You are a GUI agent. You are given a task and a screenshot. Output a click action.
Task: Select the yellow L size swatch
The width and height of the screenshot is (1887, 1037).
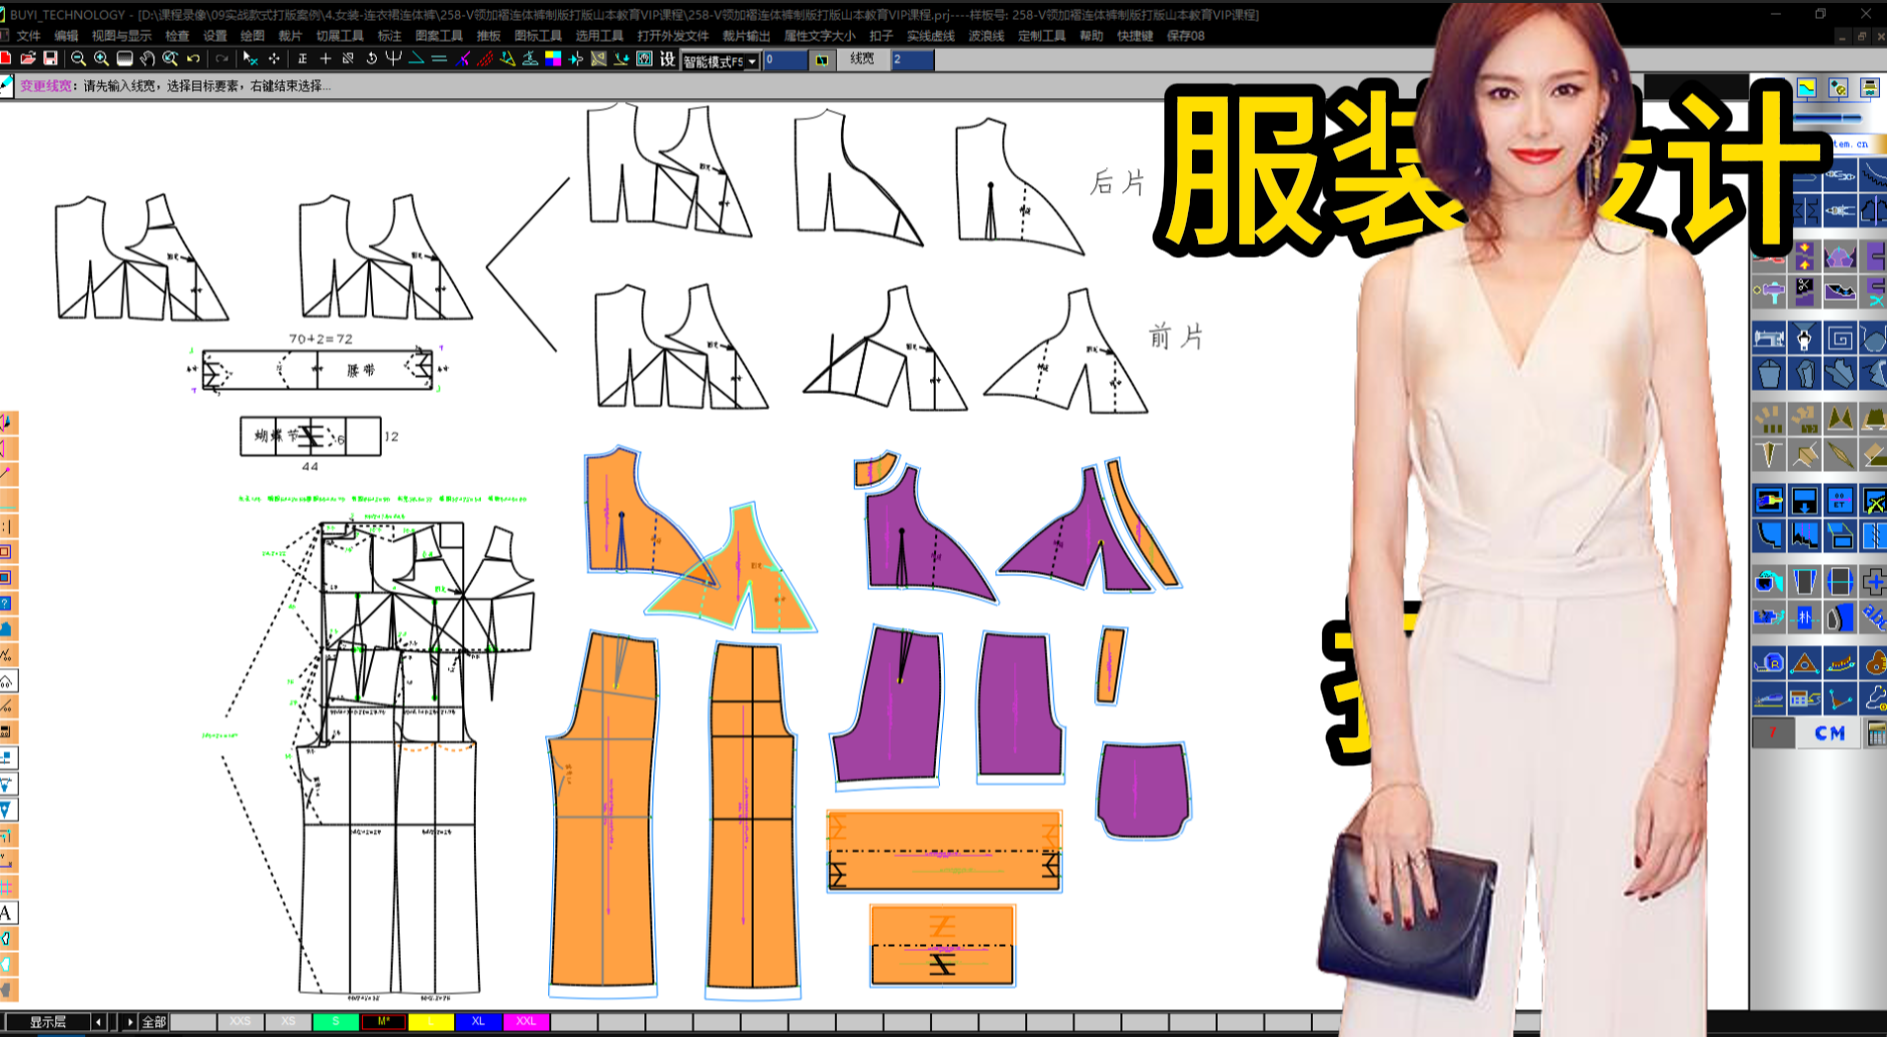click(430, 1022)
